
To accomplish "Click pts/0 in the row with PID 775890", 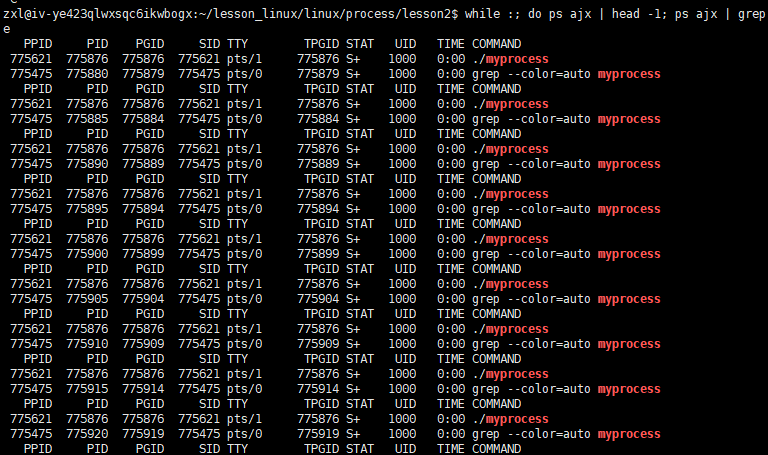I will pyautogui.click(x=244, y=164).
